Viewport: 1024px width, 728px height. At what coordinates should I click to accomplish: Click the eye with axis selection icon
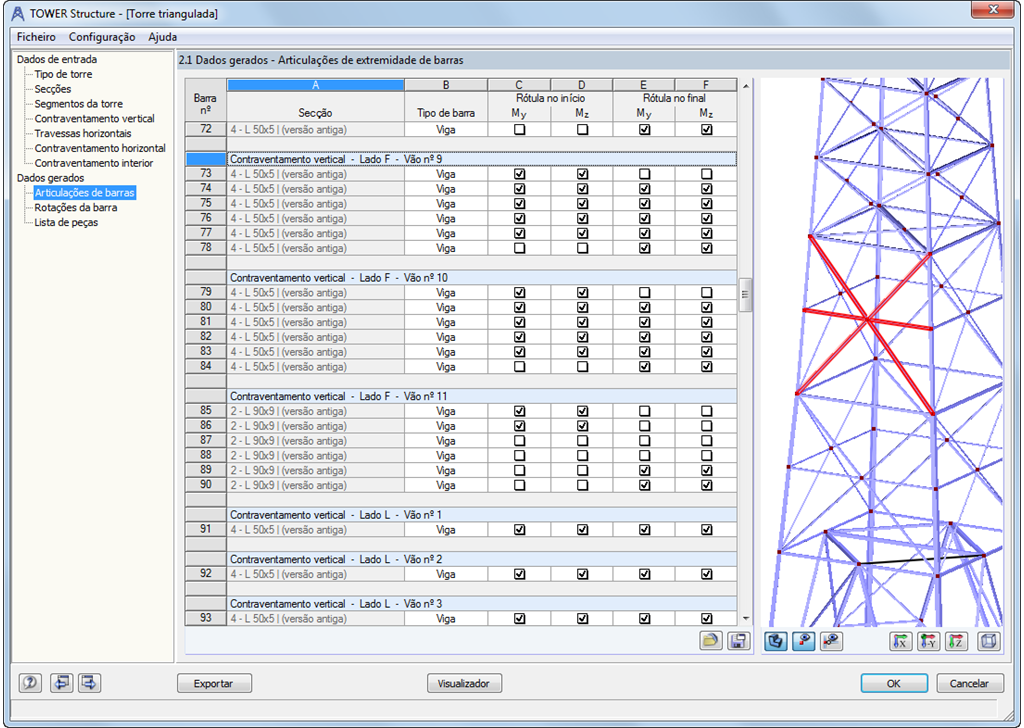831,641
